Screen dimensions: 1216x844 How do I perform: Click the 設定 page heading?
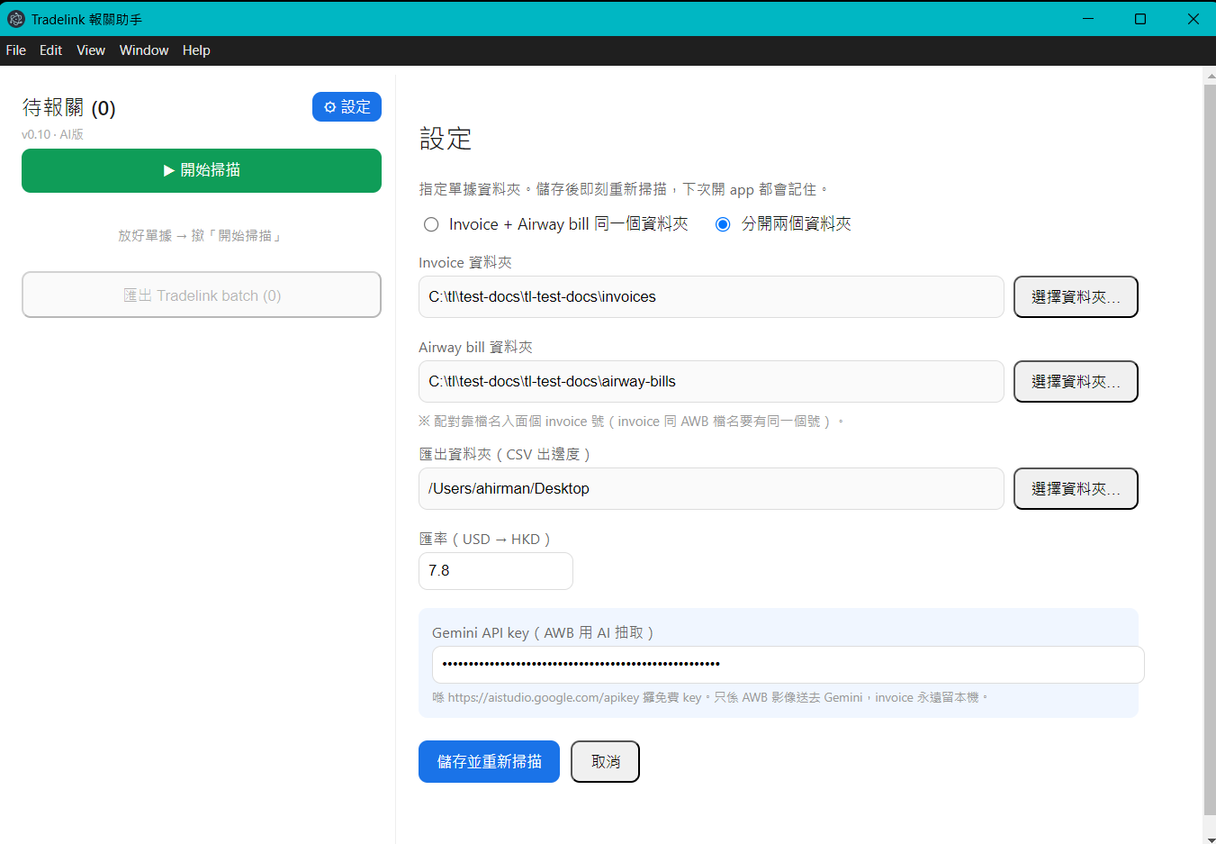click(x=445, y=139)
